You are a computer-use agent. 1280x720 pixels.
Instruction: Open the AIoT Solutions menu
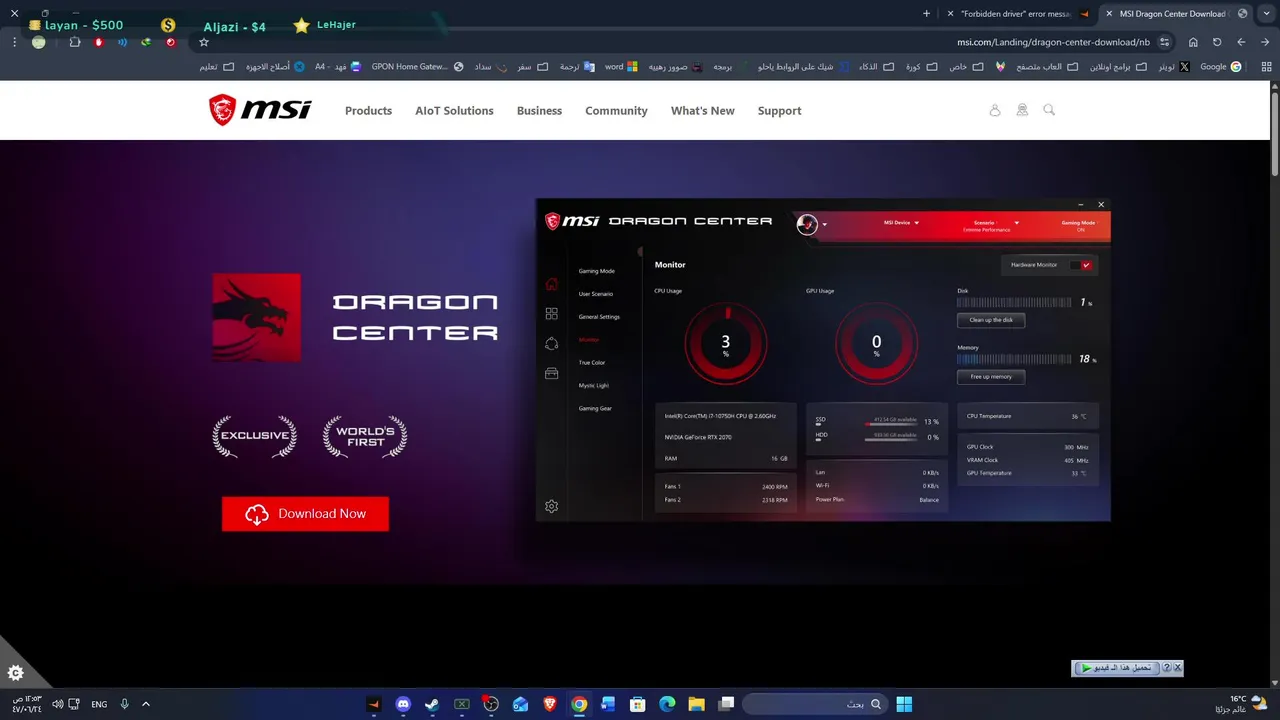[x=454, y=111]
